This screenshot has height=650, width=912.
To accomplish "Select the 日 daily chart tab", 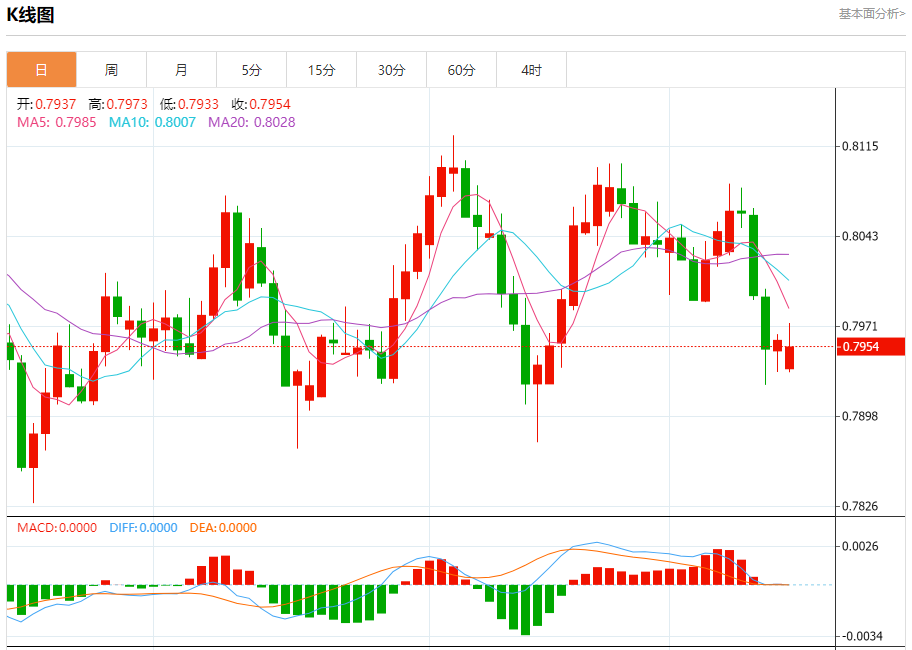I will pos(41,70).
